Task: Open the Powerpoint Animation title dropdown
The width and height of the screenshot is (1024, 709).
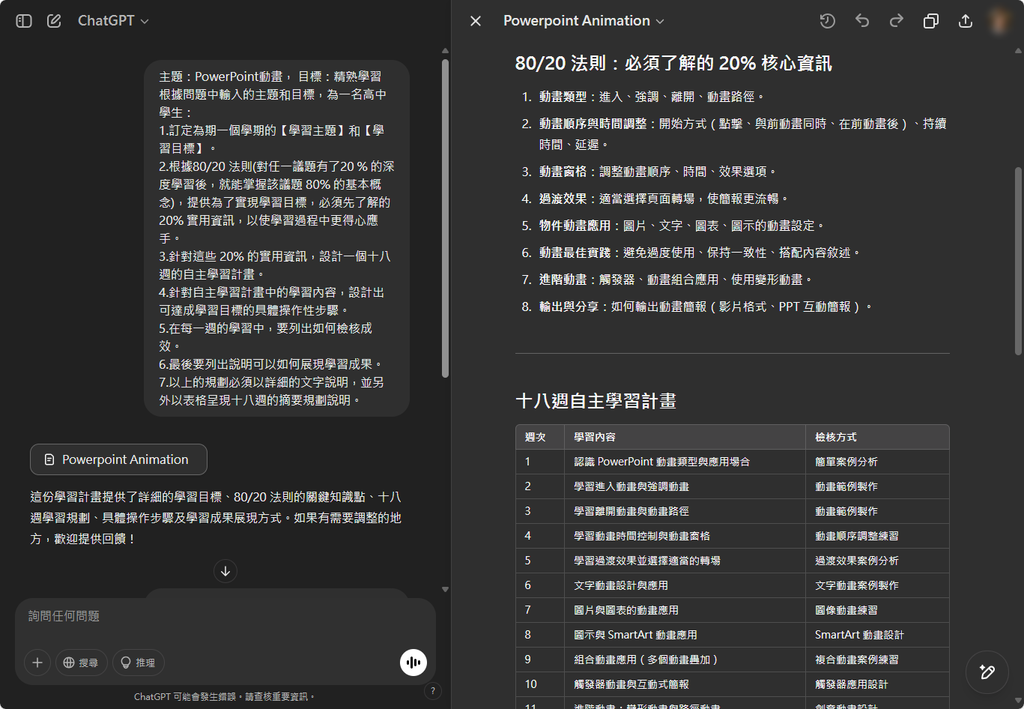Action: click(584, 21)
